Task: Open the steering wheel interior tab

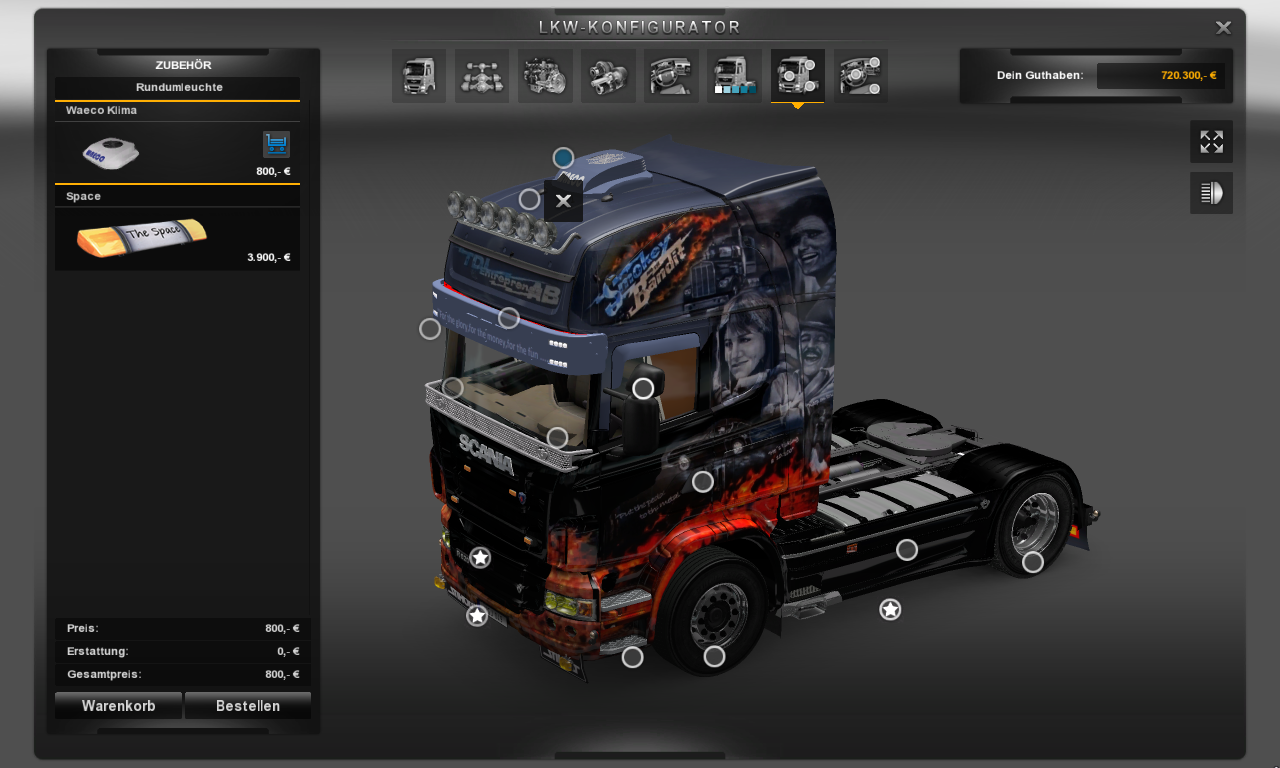Action: pos(671,76)
